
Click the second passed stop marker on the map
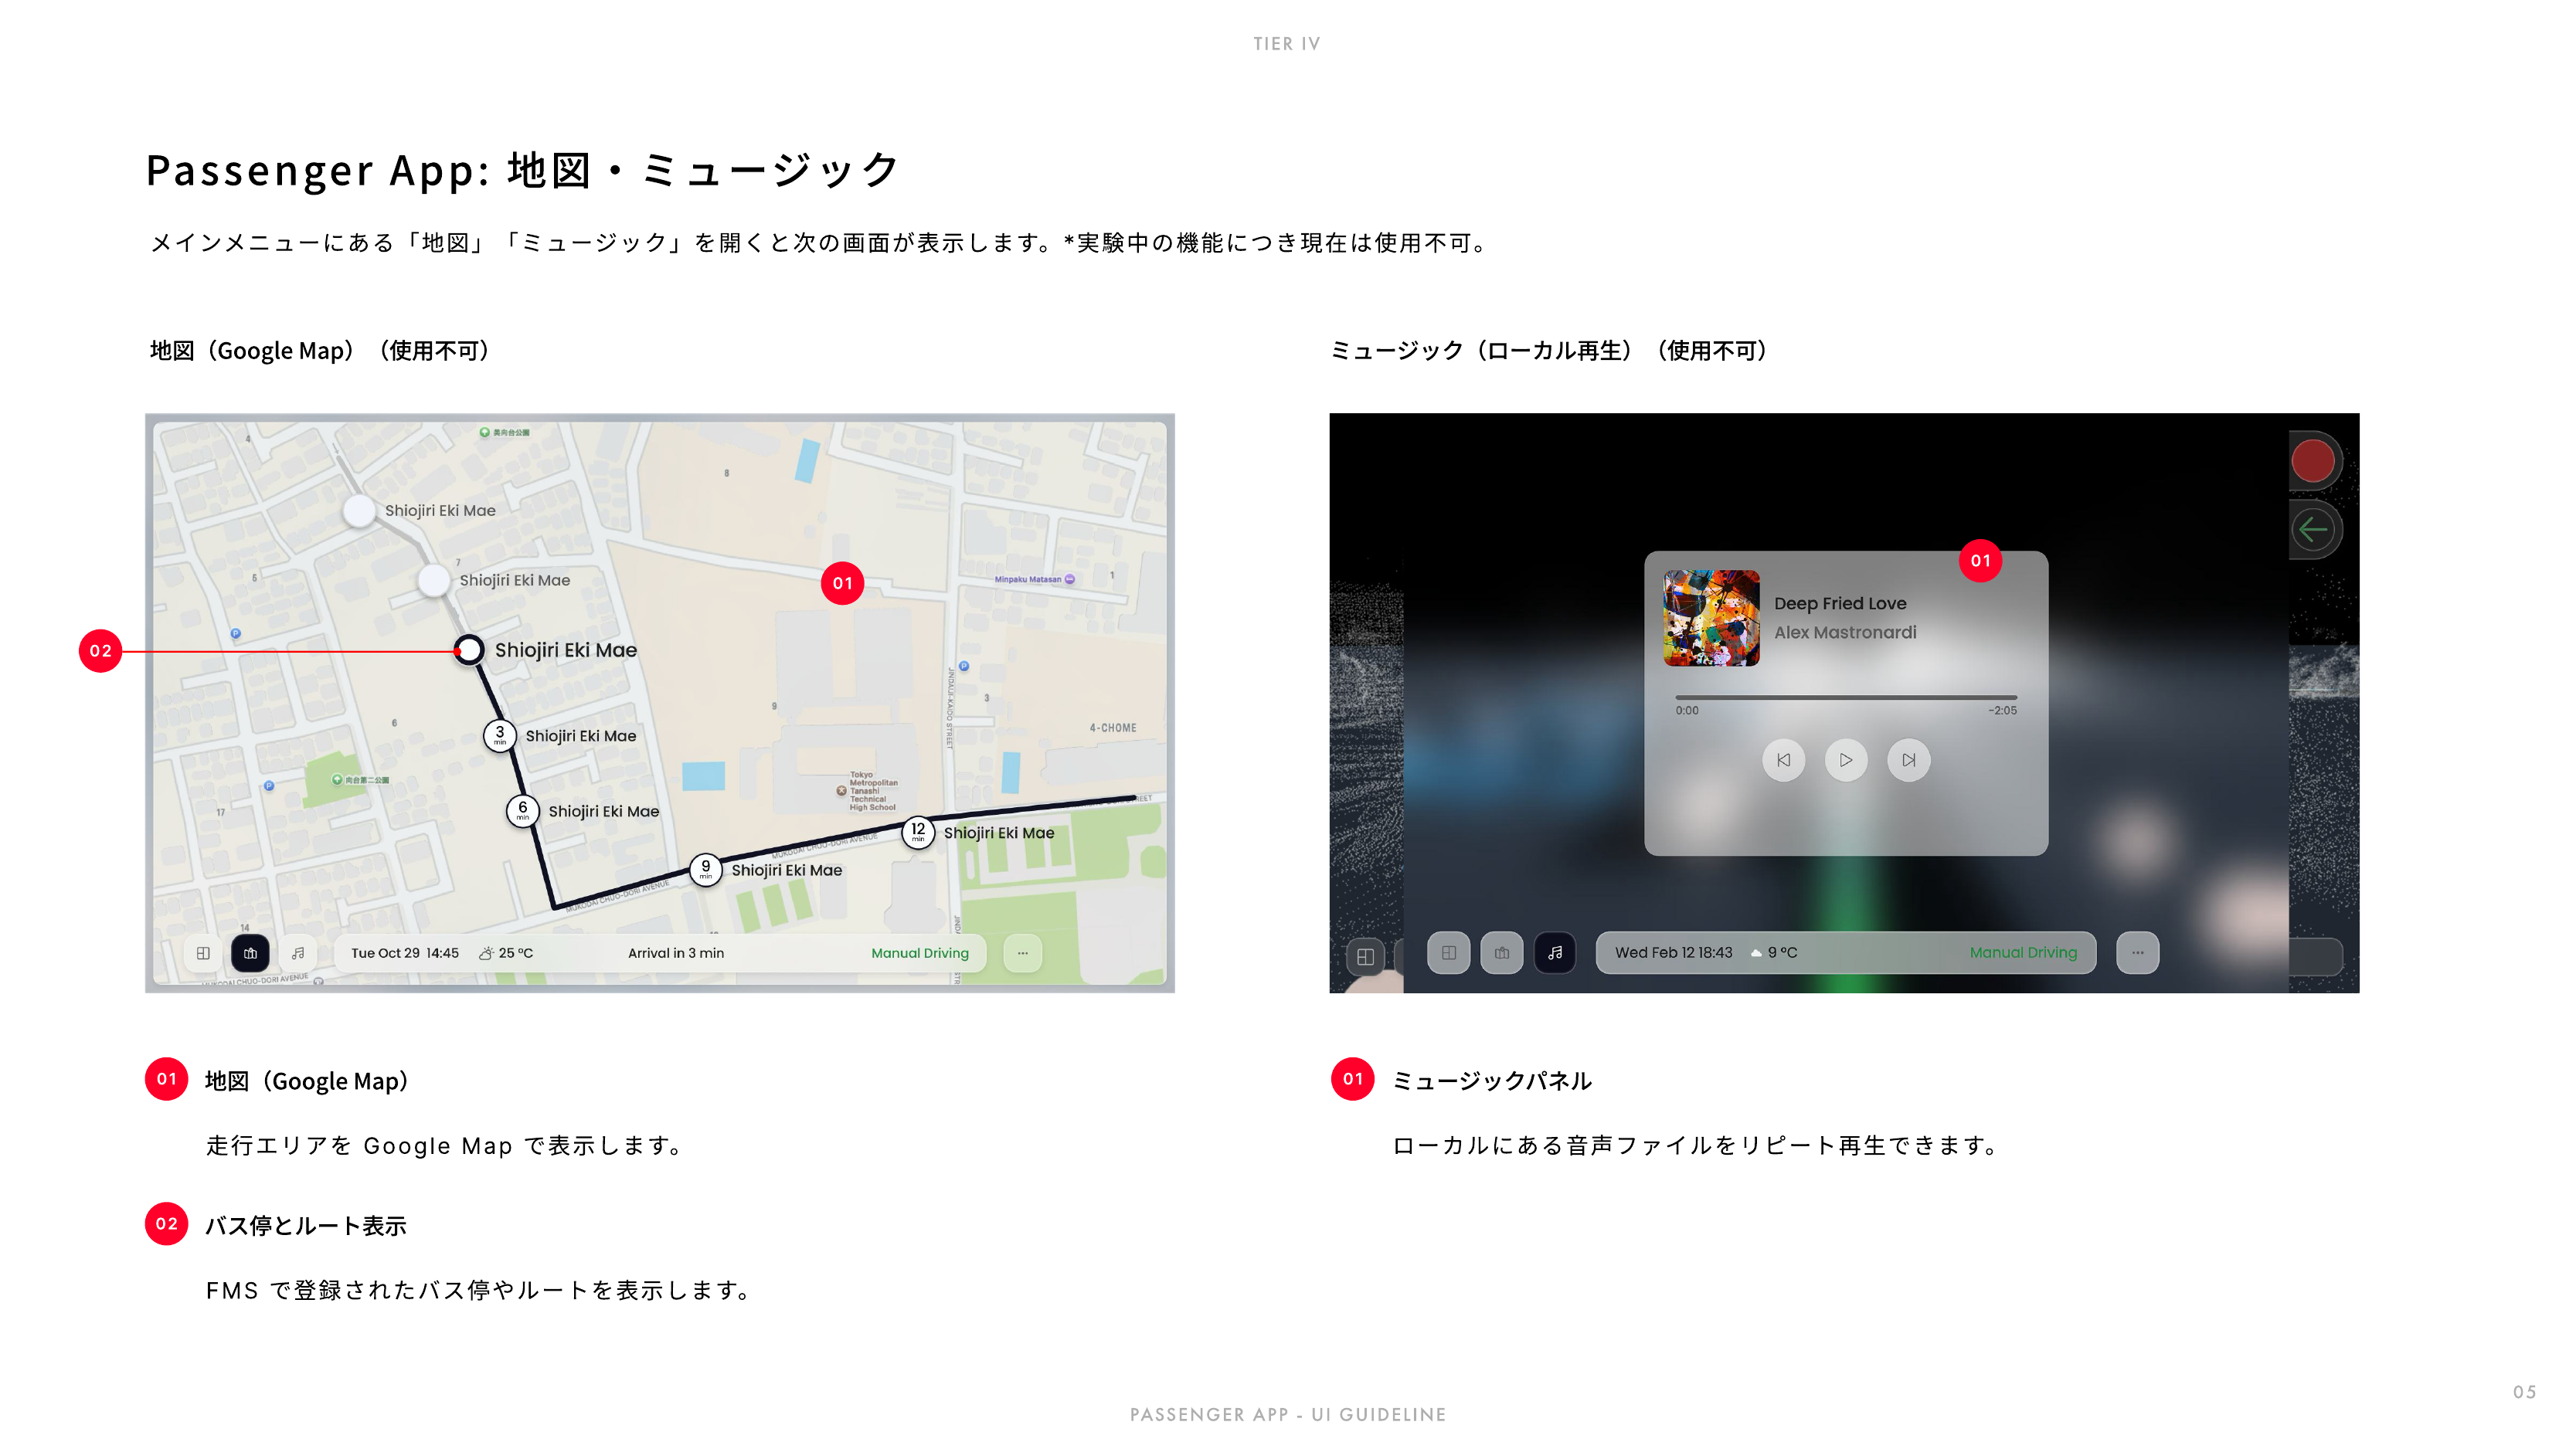point(434,580)
